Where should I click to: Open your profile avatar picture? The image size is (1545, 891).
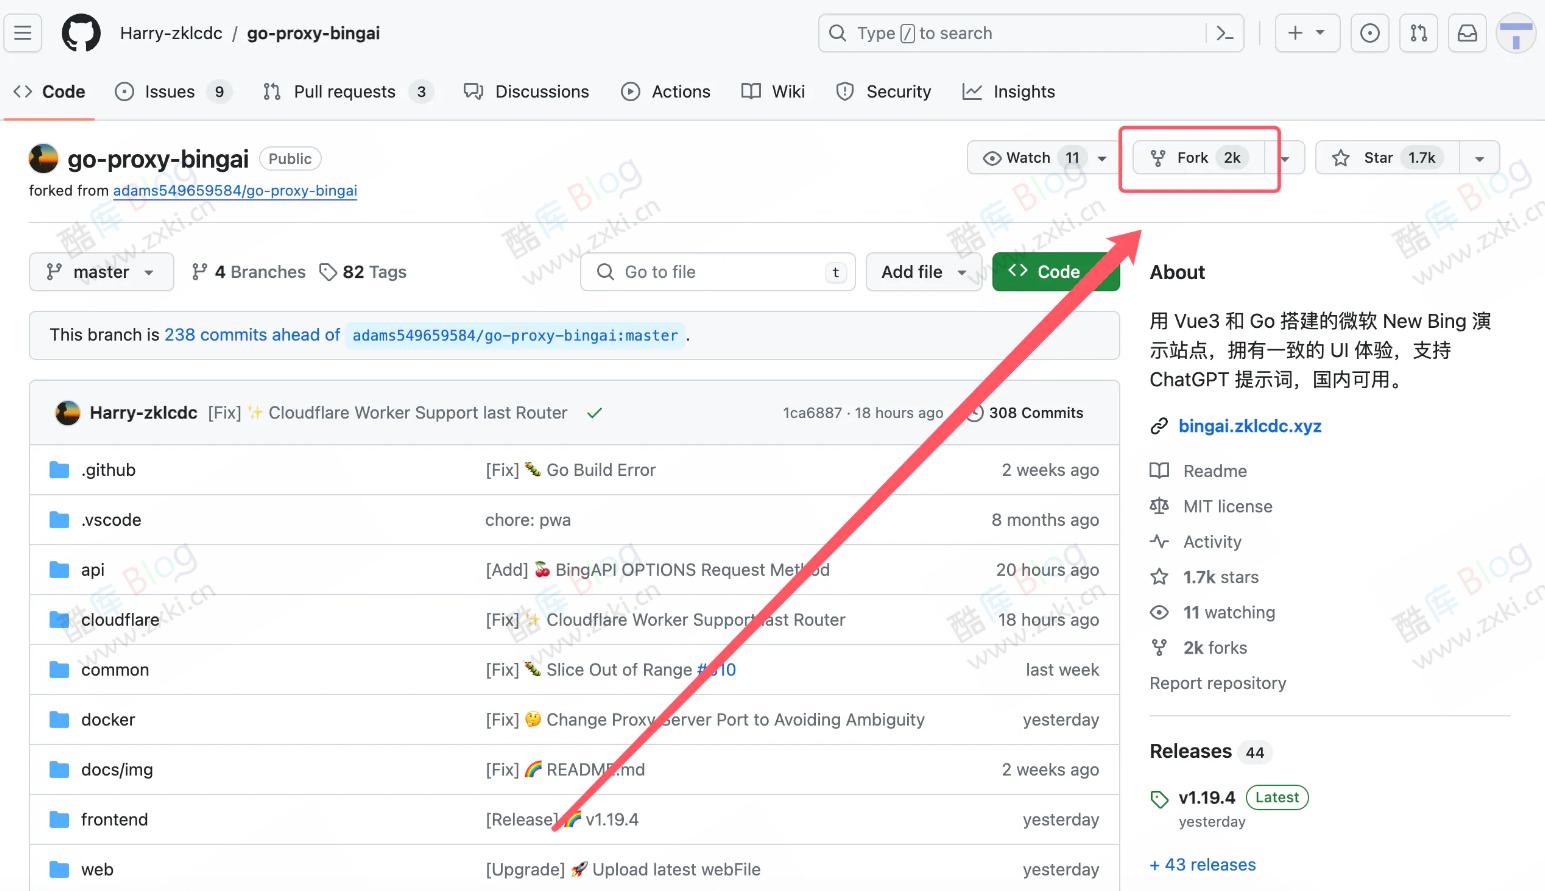1516,32
